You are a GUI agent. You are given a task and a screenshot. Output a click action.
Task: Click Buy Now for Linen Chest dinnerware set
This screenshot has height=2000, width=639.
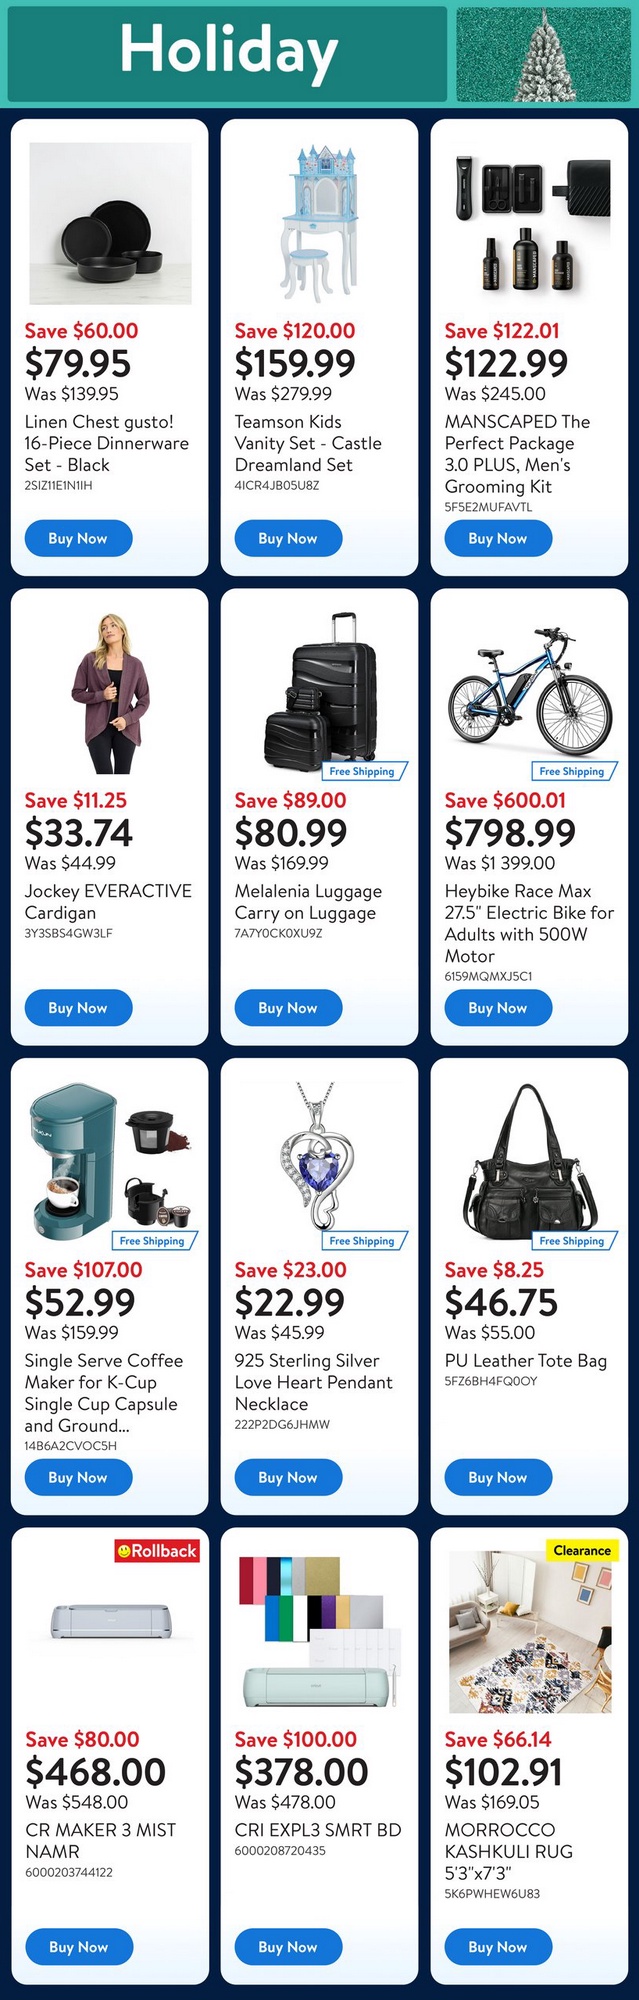(78, 538)
